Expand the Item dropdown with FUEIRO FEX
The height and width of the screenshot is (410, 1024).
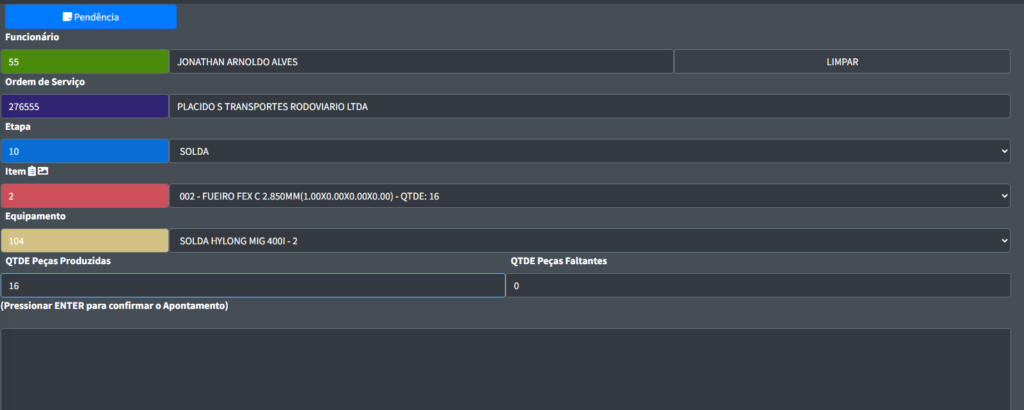[x=590, y=196]
